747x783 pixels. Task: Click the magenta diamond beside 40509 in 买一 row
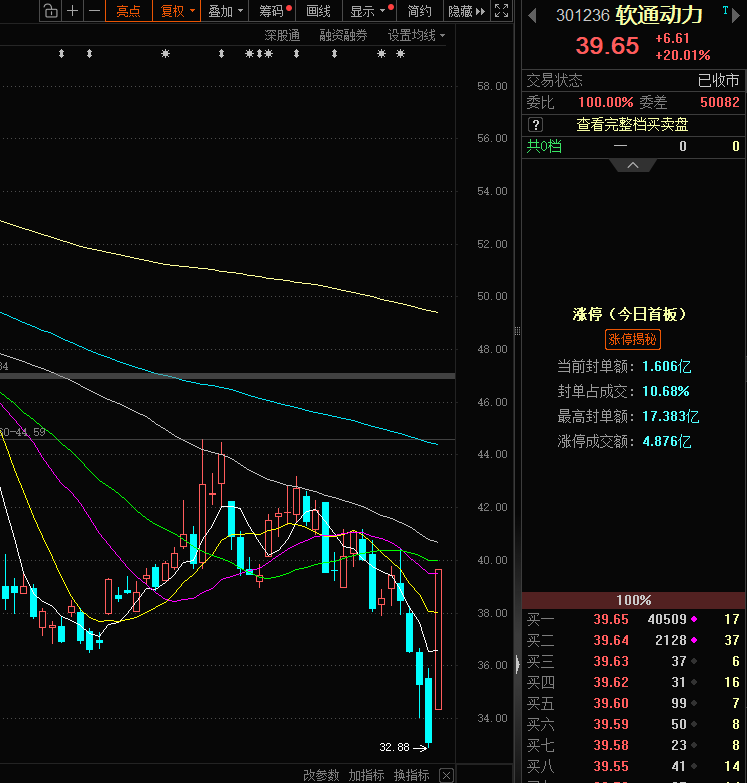(x=694, y=619)
